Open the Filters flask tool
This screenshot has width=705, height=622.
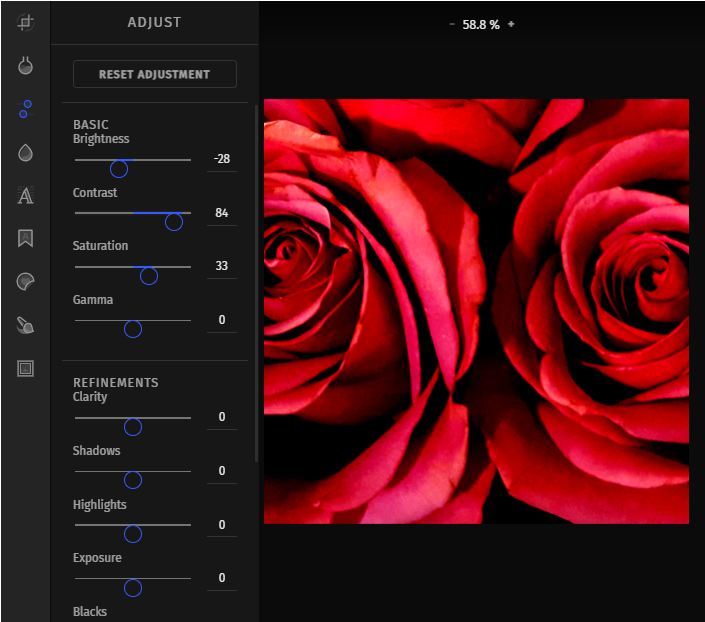point(25,65)
